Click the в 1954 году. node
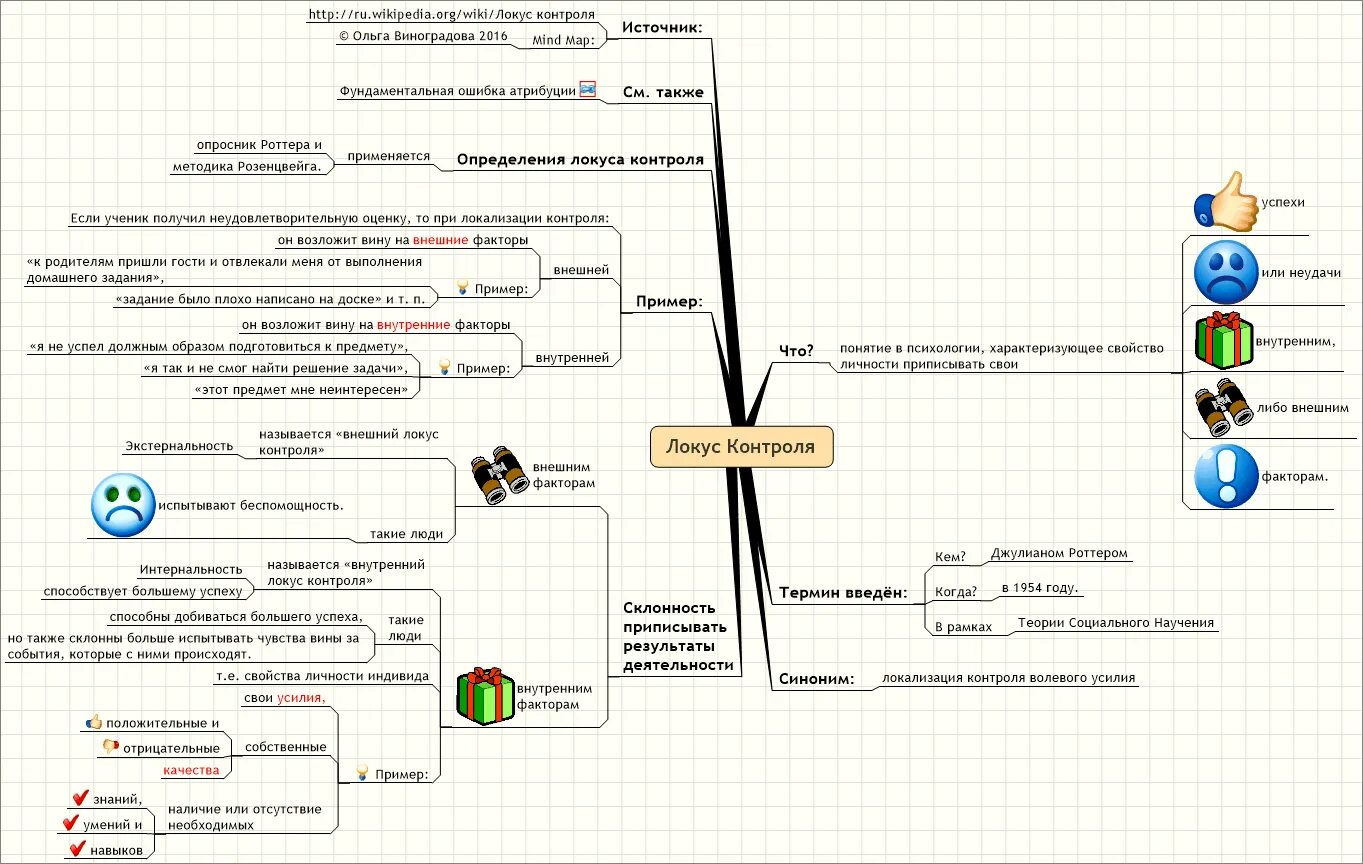1363x864 pixels. pos(1039,588)
